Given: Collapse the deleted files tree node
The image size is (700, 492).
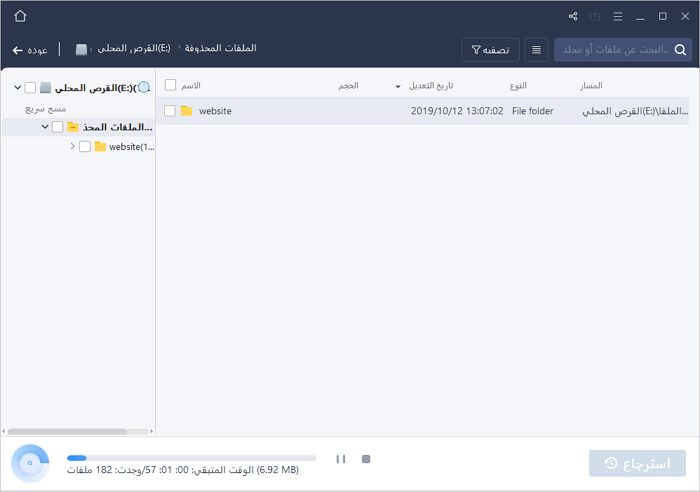Looking at the screenshot, I should coord(45,127).
